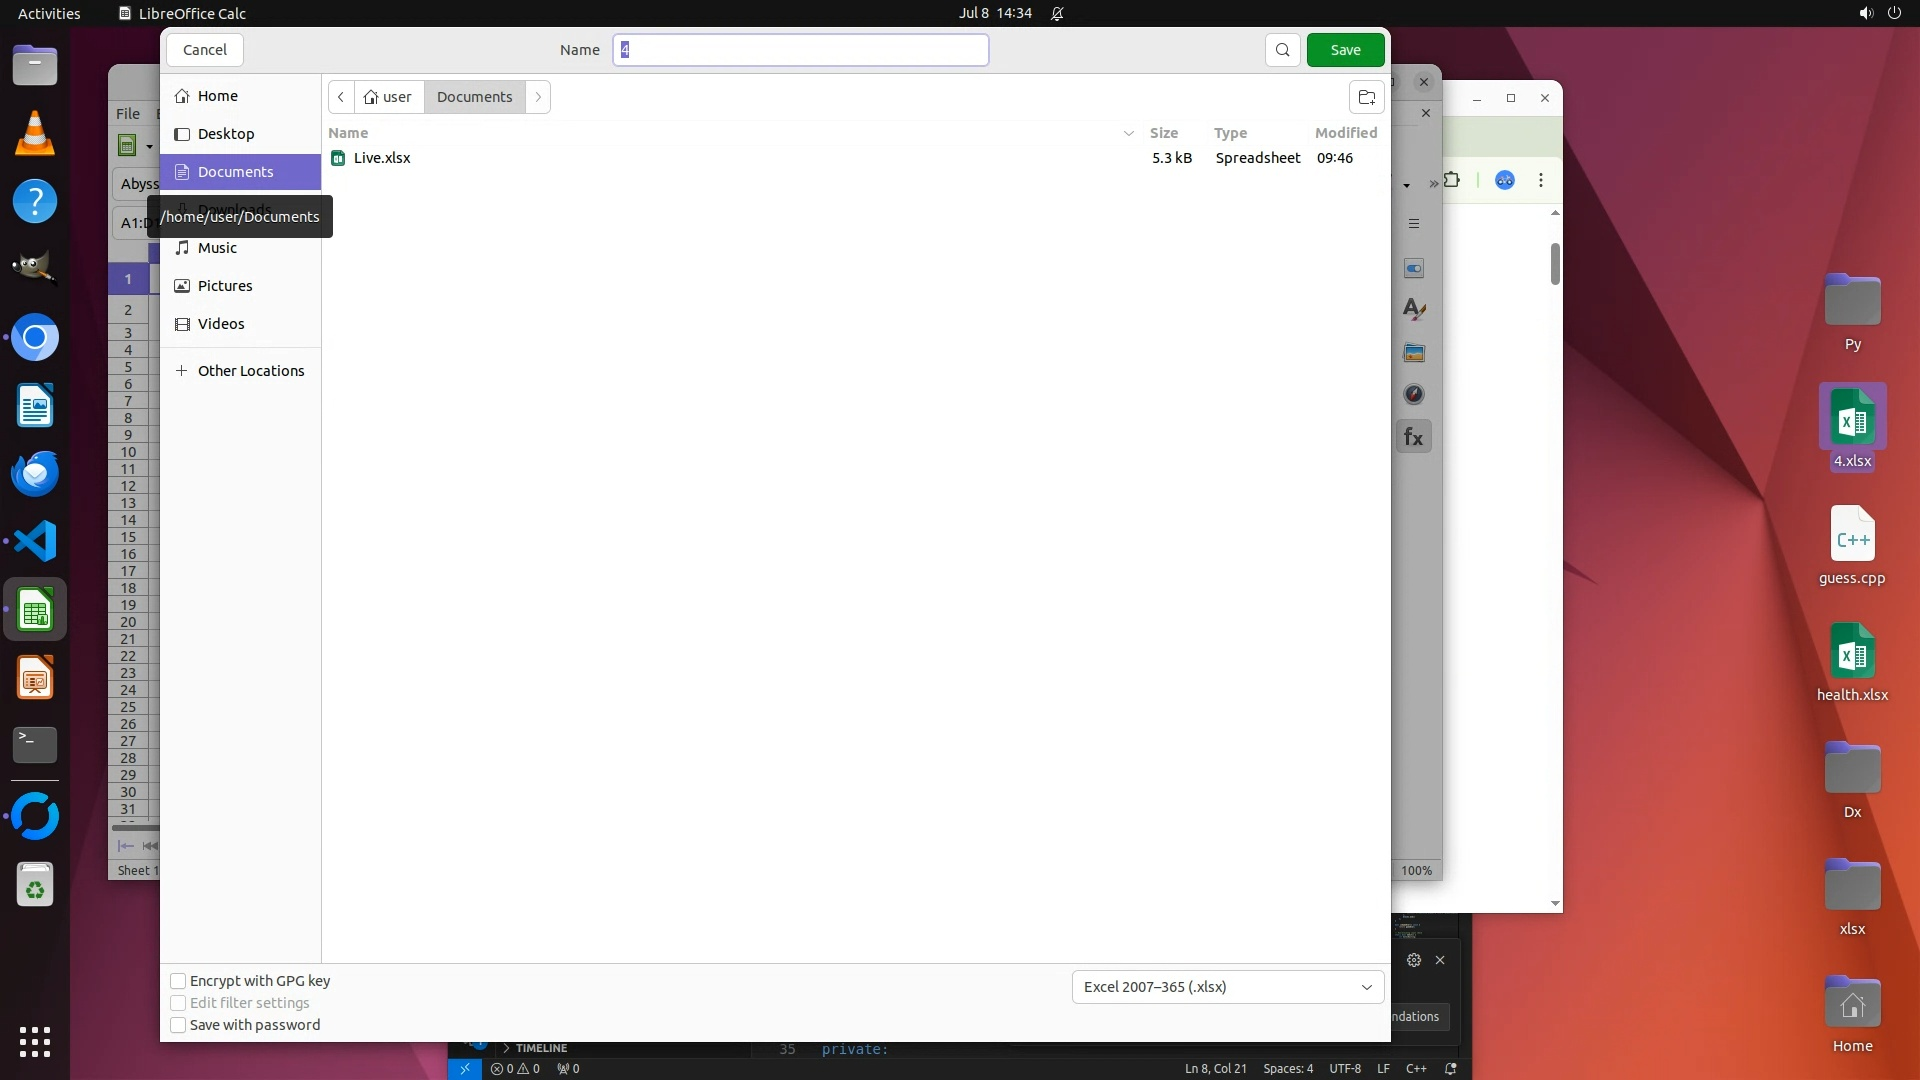
Task: Open the Excel 2007-365 file type dropdown
Action: point(1227,987)
